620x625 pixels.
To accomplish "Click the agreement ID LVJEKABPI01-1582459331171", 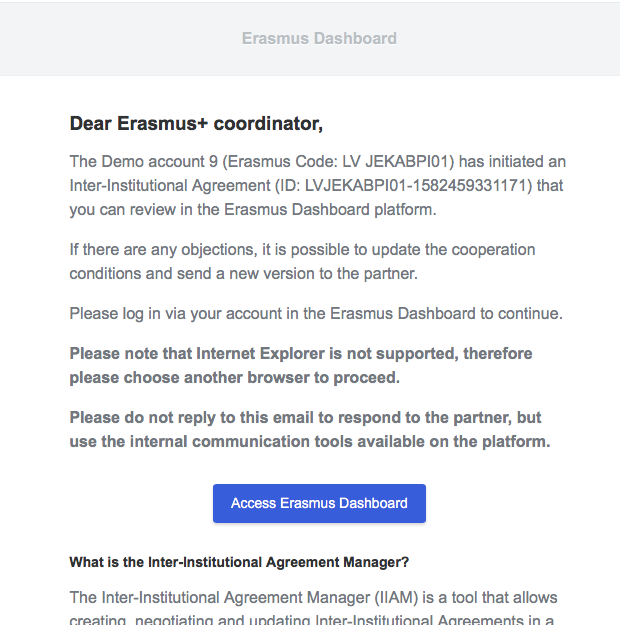I will pyautogui.click(x=416, y=186).
